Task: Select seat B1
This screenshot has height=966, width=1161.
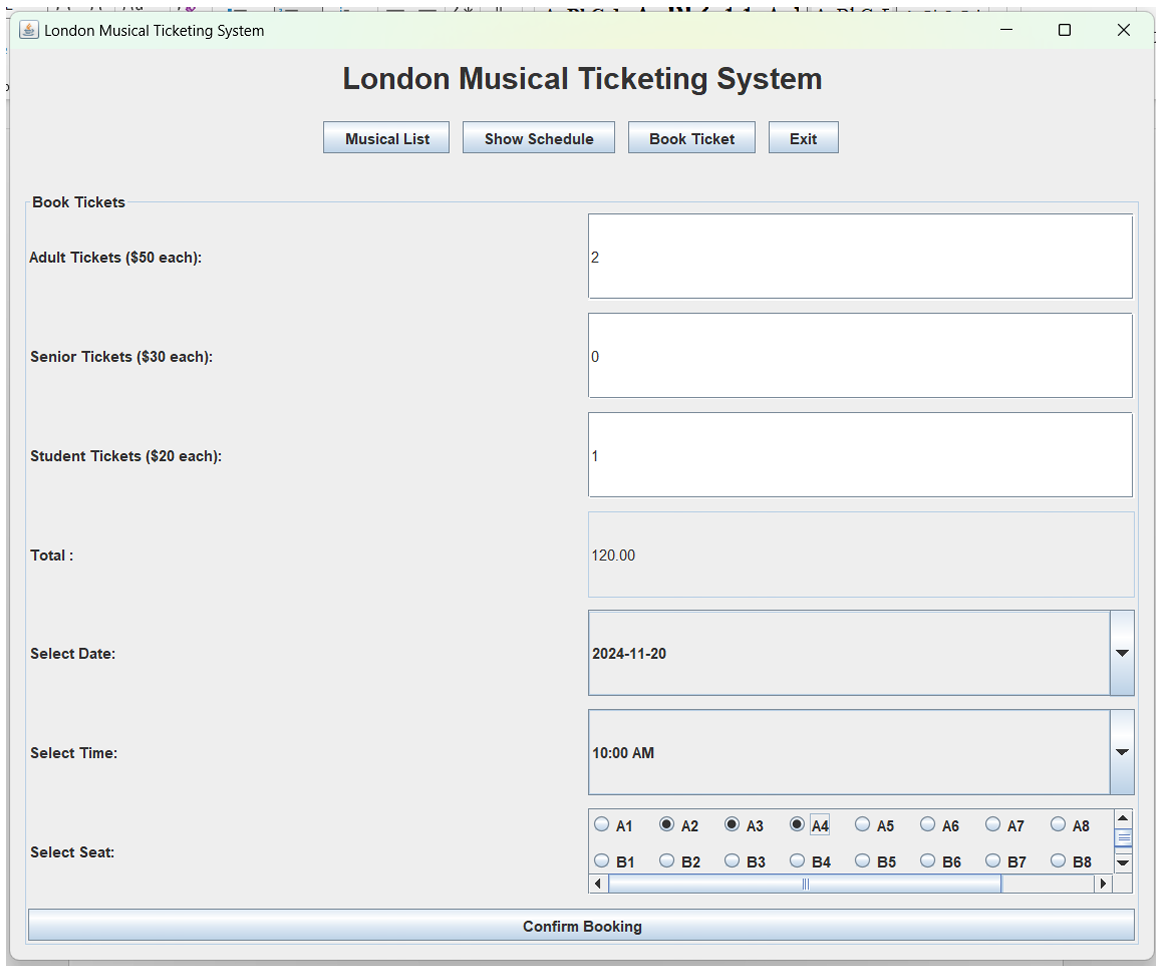Action: tap(602, 860)
